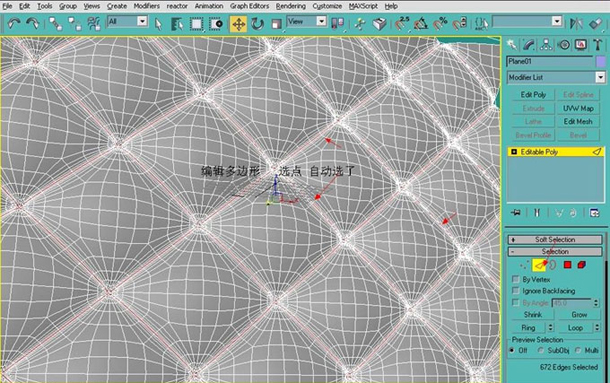Switch to Edge sub-object level
The image size is (610, 383).
[x=539, y=265]
